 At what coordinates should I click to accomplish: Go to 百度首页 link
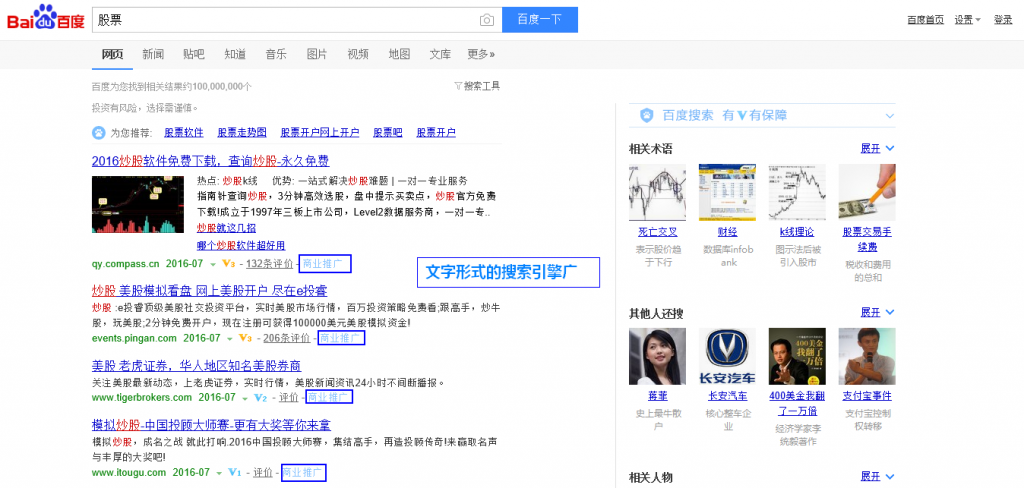point(925,20)
